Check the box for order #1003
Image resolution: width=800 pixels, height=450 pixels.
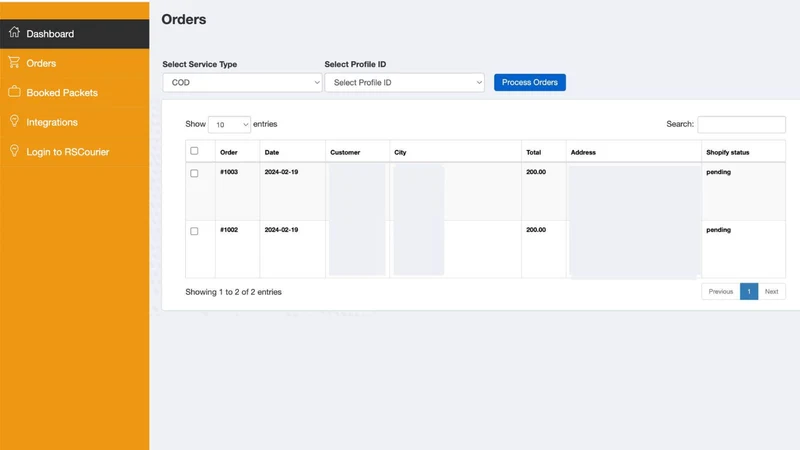[194, 173]
